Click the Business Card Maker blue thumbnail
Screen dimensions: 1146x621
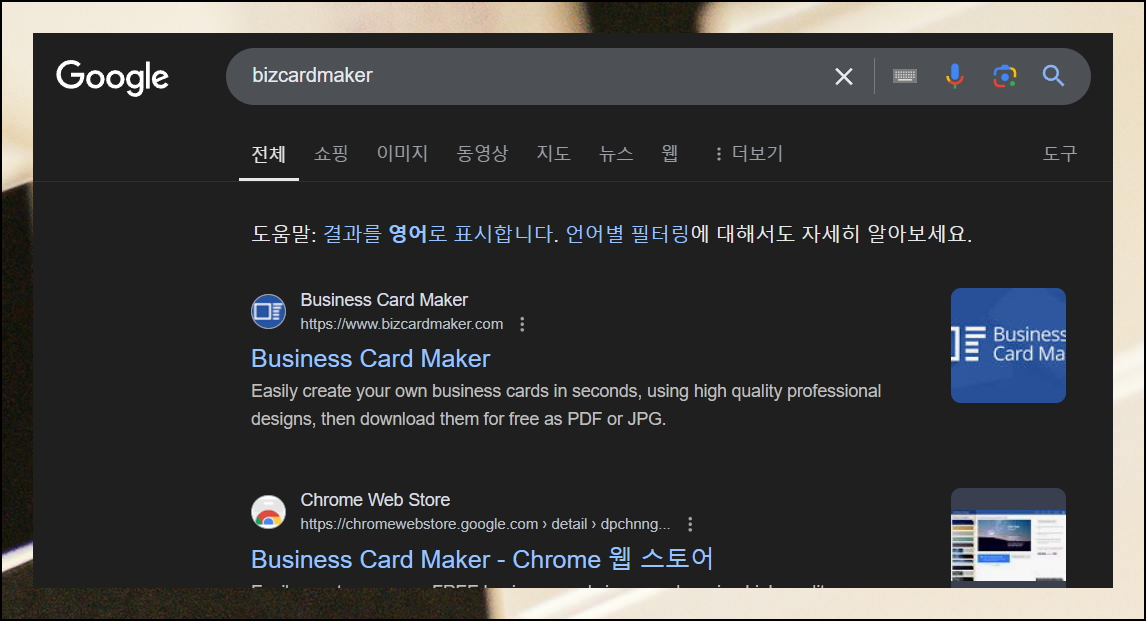click(1008, 346)
